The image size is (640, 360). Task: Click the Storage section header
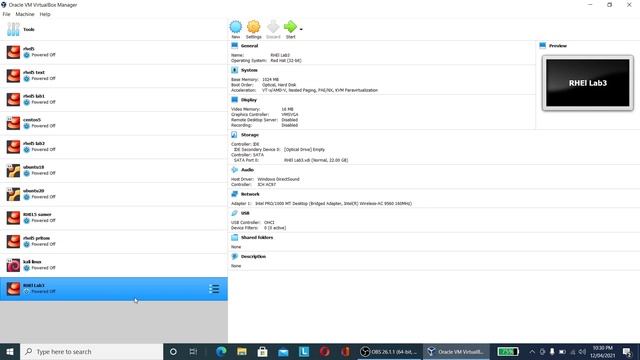tap(250, 135)
